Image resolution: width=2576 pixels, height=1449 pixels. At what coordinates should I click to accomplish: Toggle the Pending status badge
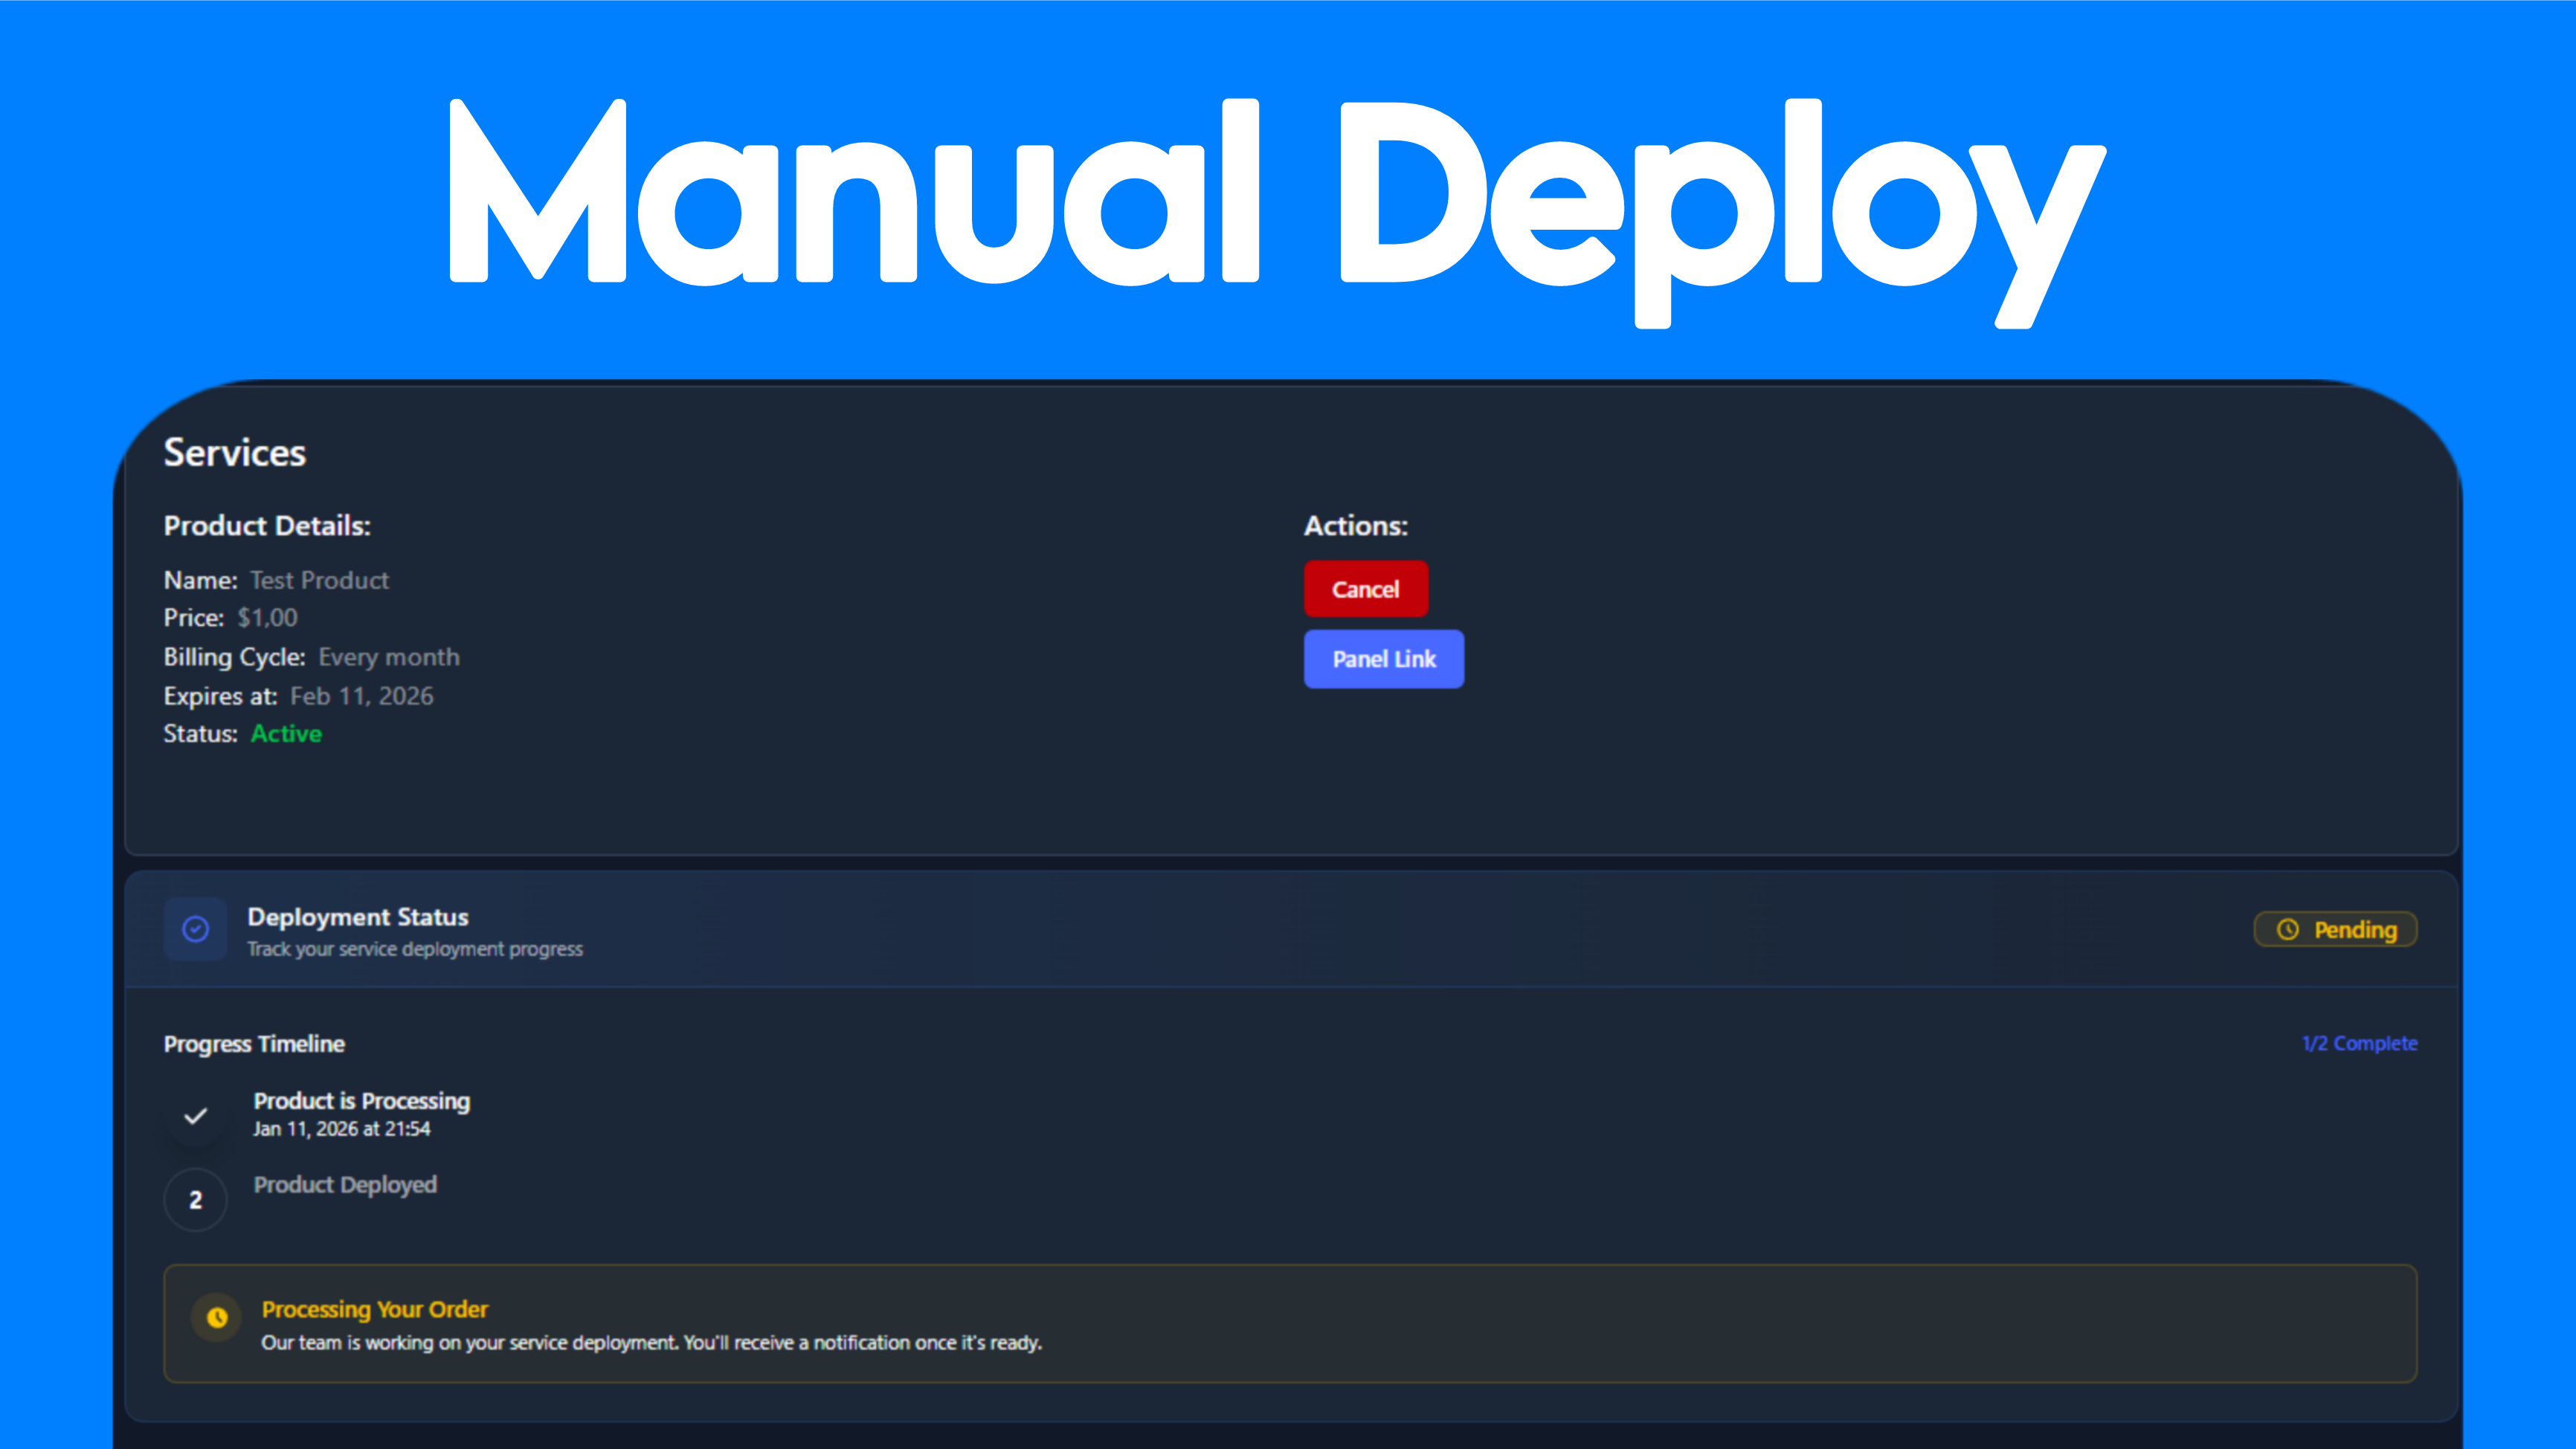[2335, 929]
